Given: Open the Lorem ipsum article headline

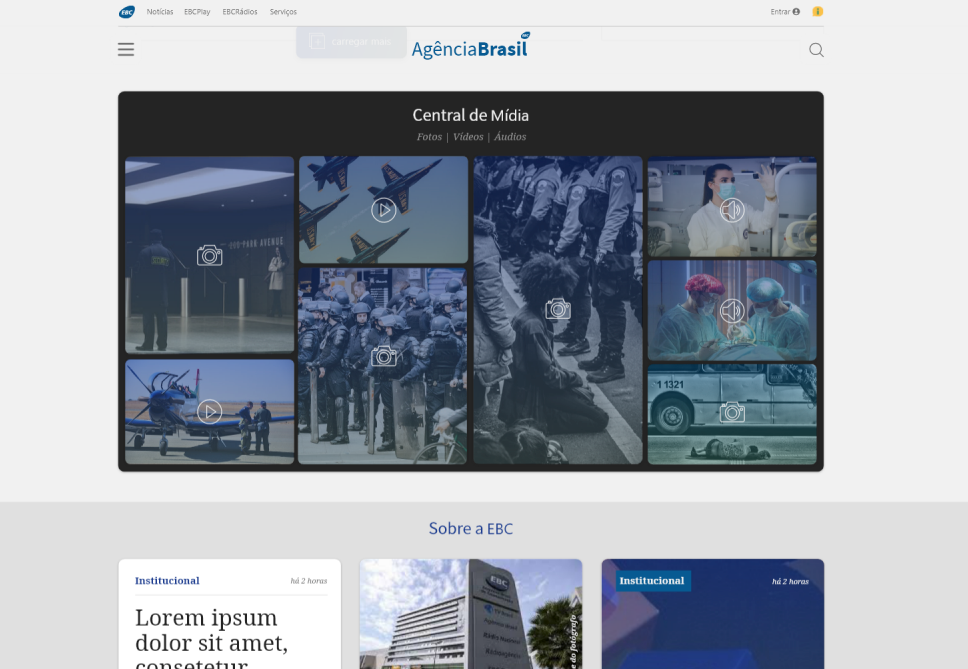Looking at the screenshot, I should coord(211,638).
